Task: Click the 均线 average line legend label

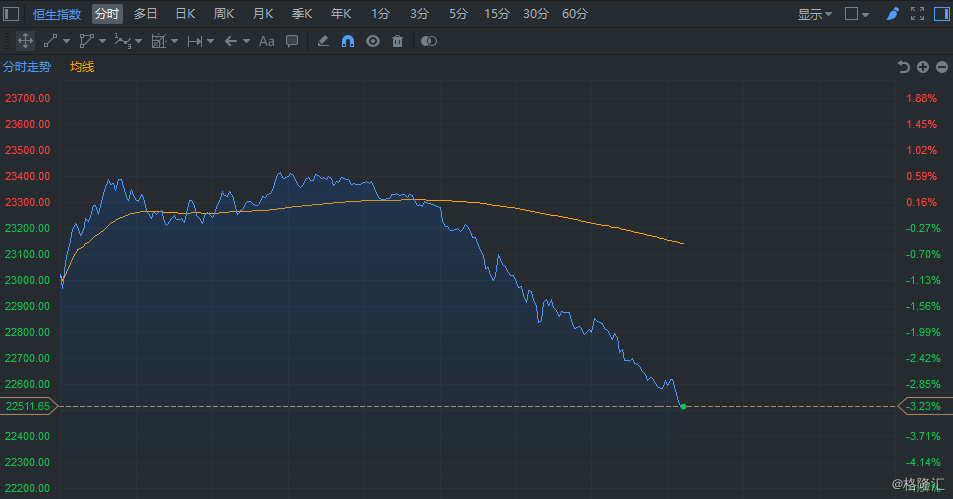Action: [x=82, y=67]
